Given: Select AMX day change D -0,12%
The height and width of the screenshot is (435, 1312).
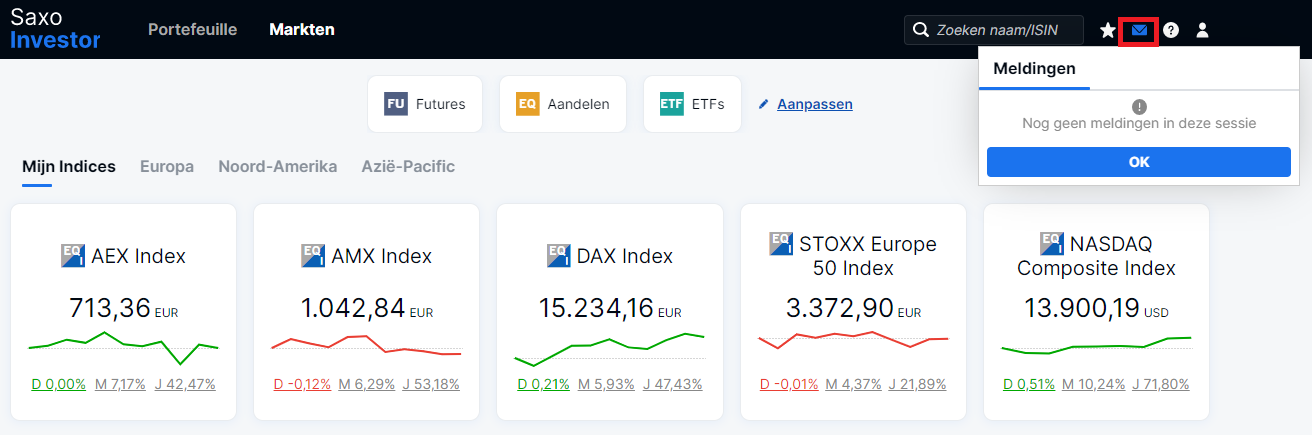Looking at the screenshot, I should coord(302,384).
